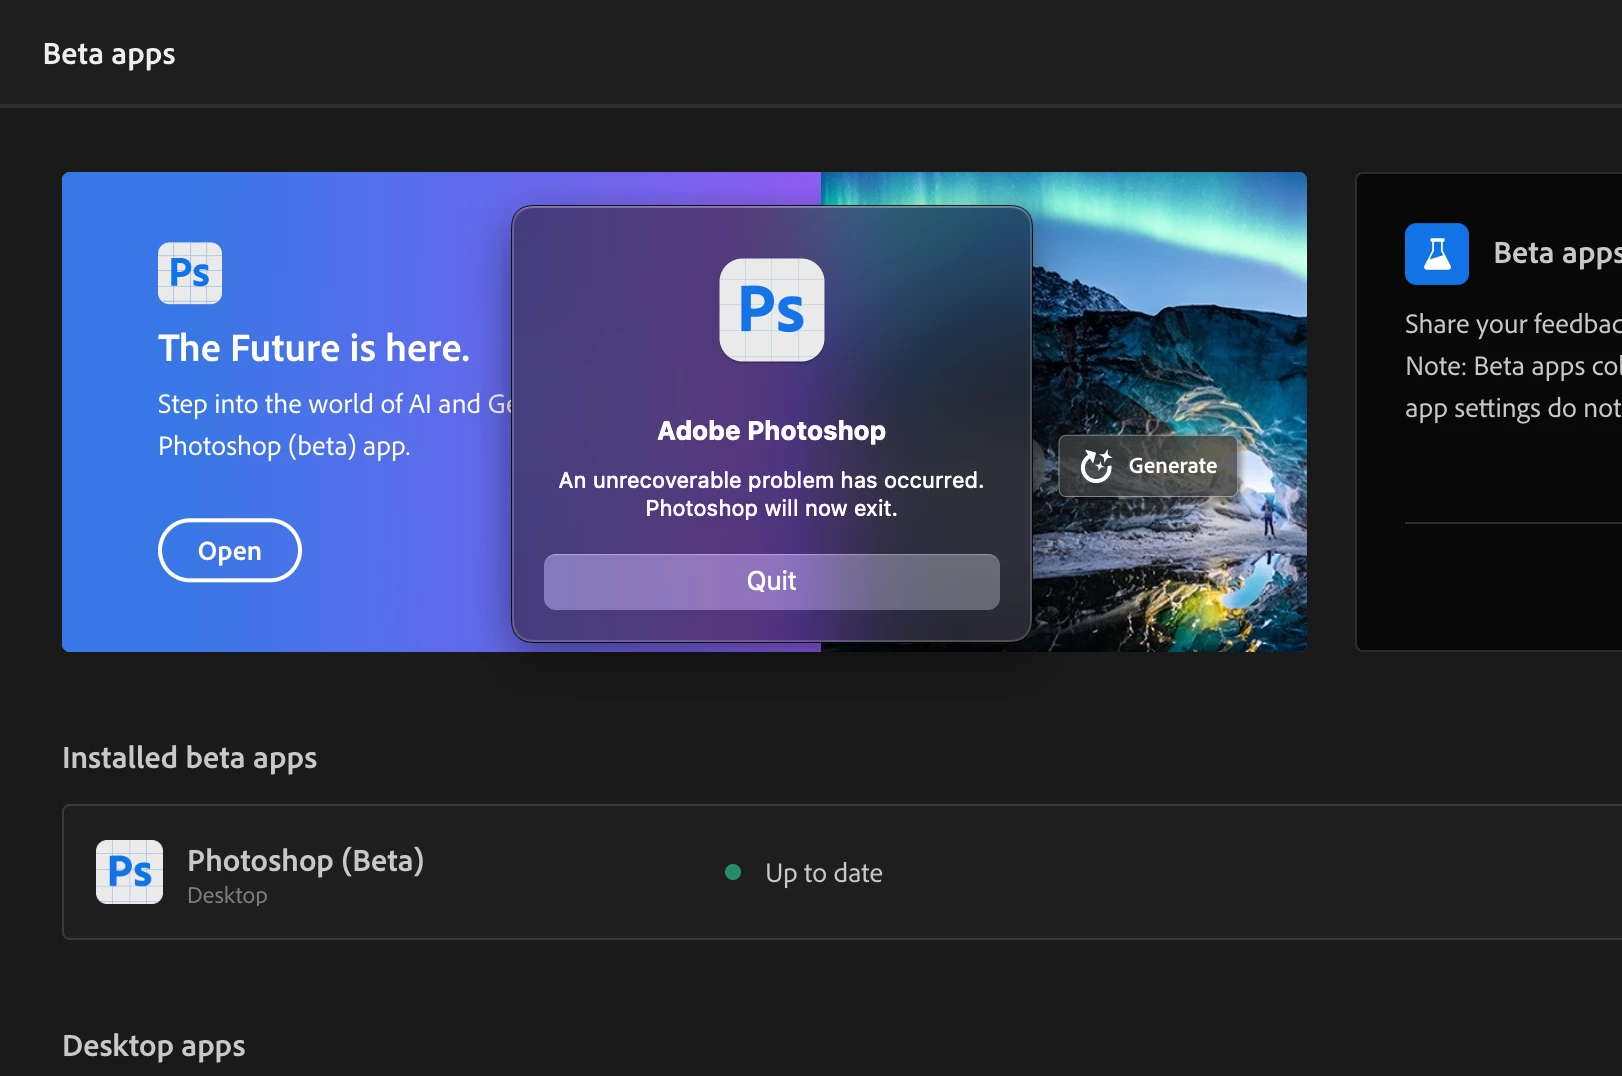The height and width of the screenshot is (1076, 1622).
Task: Click the sparkle Generate icon
Action: coord(1097,466)
